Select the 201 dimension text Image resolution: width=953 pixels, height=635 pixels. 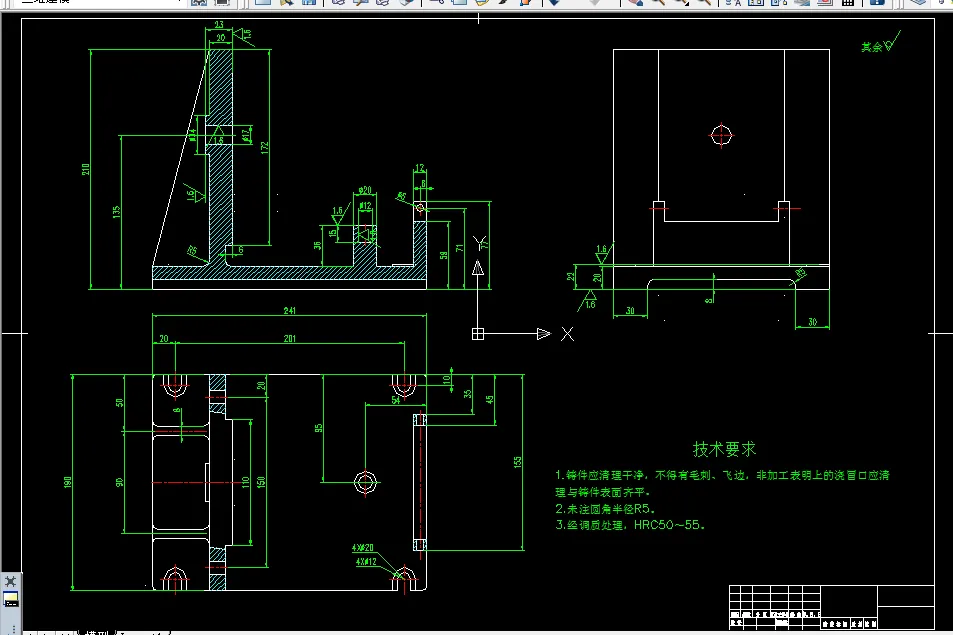tap(290, 338)
